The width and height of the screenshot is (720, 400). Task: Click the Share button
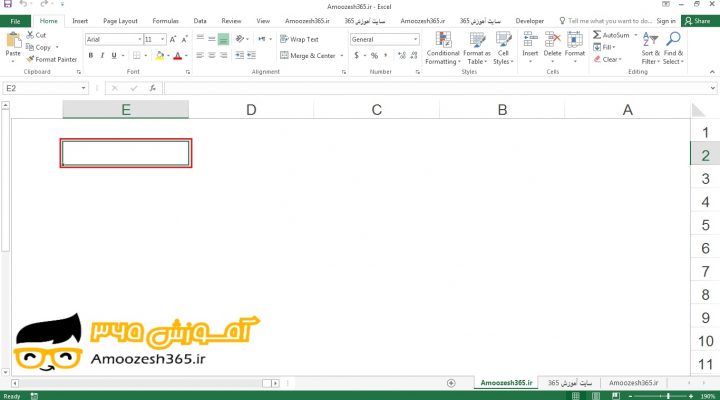[697, 21]
